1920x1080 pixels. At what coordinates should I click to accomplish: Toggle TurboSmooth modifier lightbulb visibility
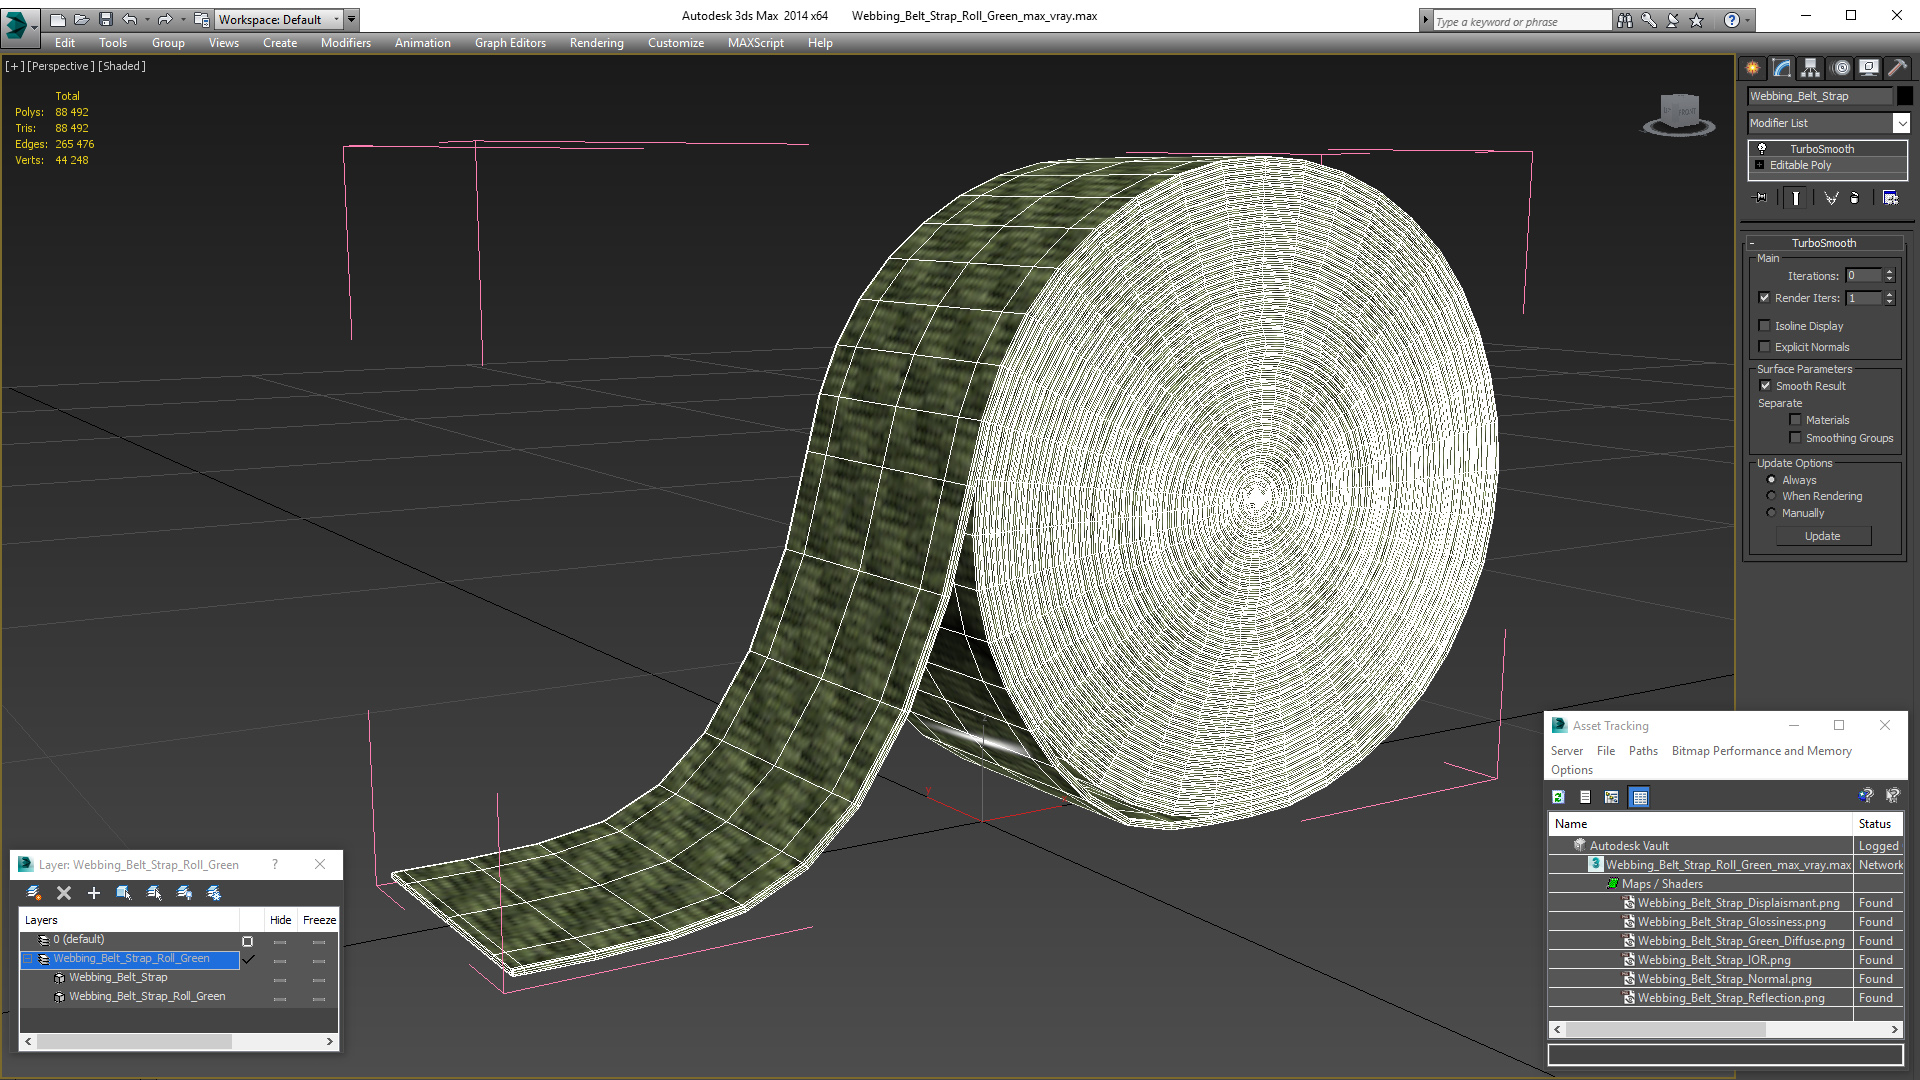(x=1762, y=148)
